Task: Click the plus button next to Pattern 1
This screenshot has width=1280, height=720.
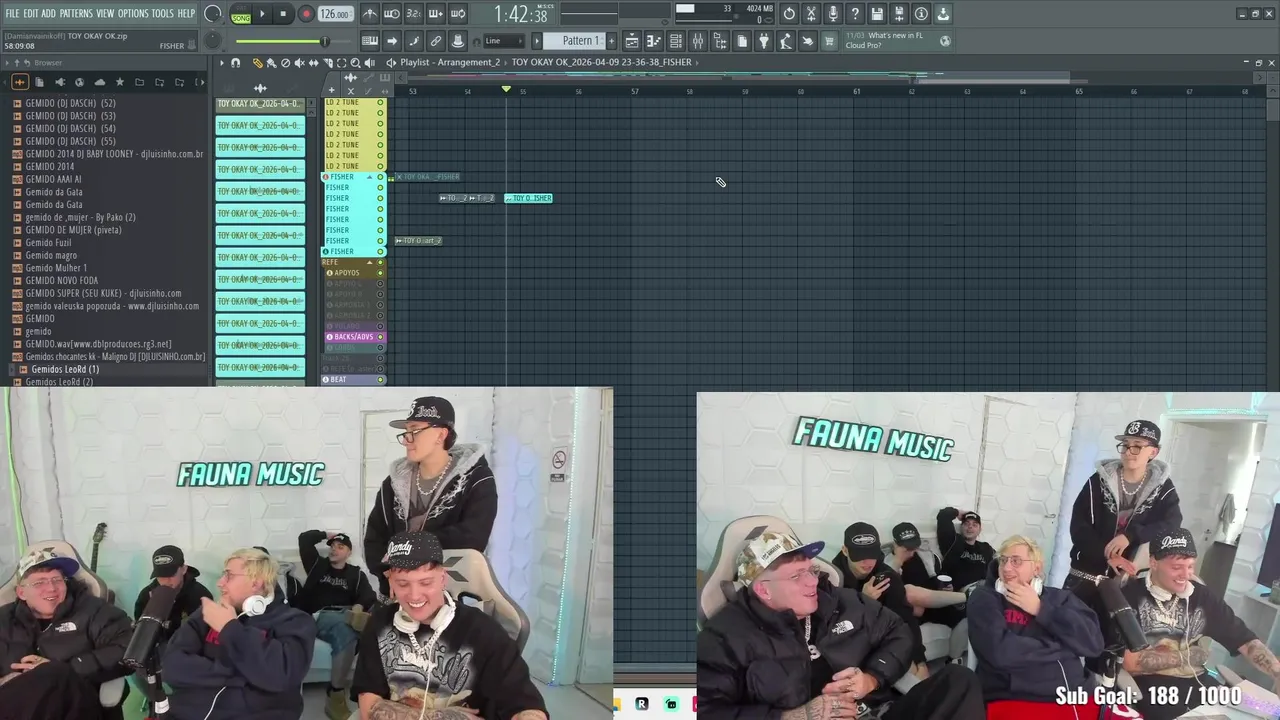Action: 611,41
